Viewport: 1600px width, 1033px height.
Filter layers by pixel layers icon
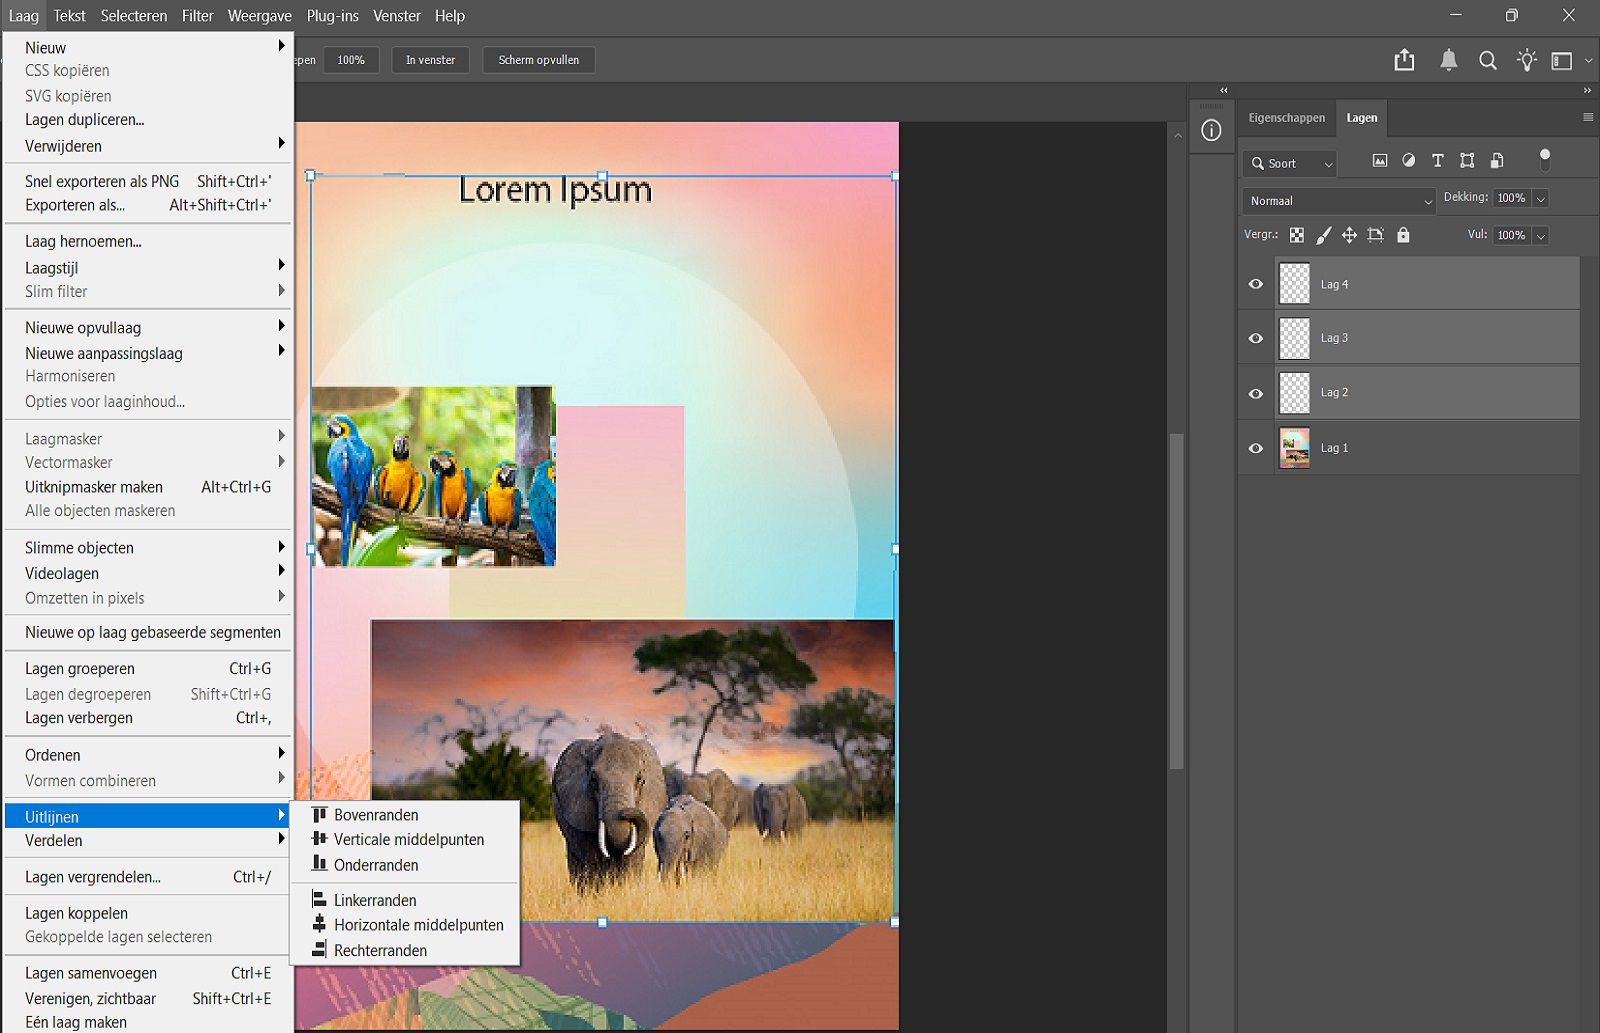(1380, 159)
